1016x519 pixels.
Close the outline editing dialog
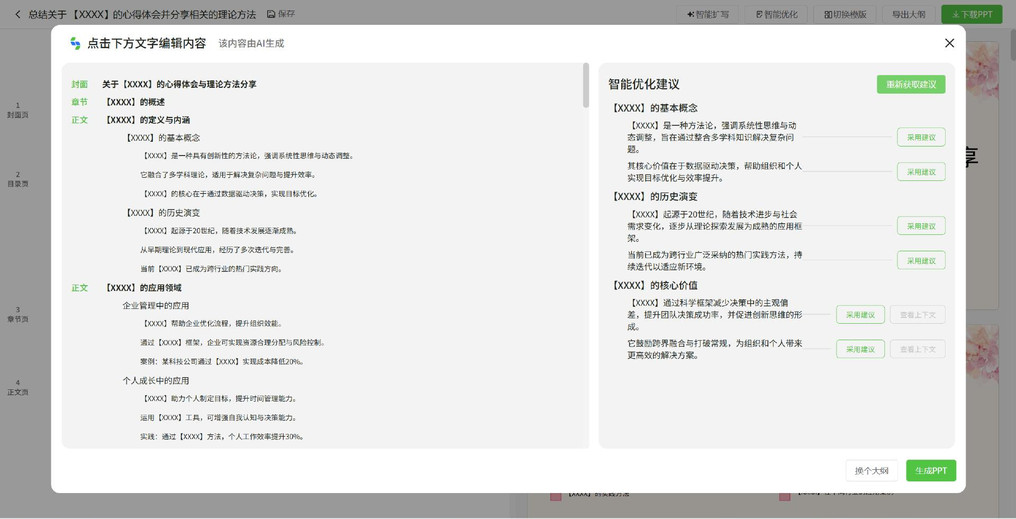[x=949, y=43]
